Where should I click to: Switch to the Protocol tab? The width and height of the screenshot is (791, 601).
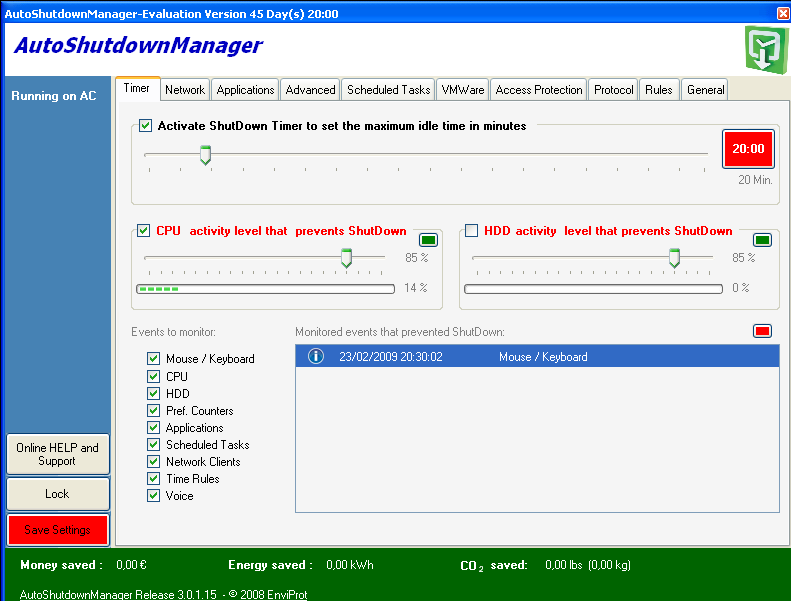click(x=613, y=90)
